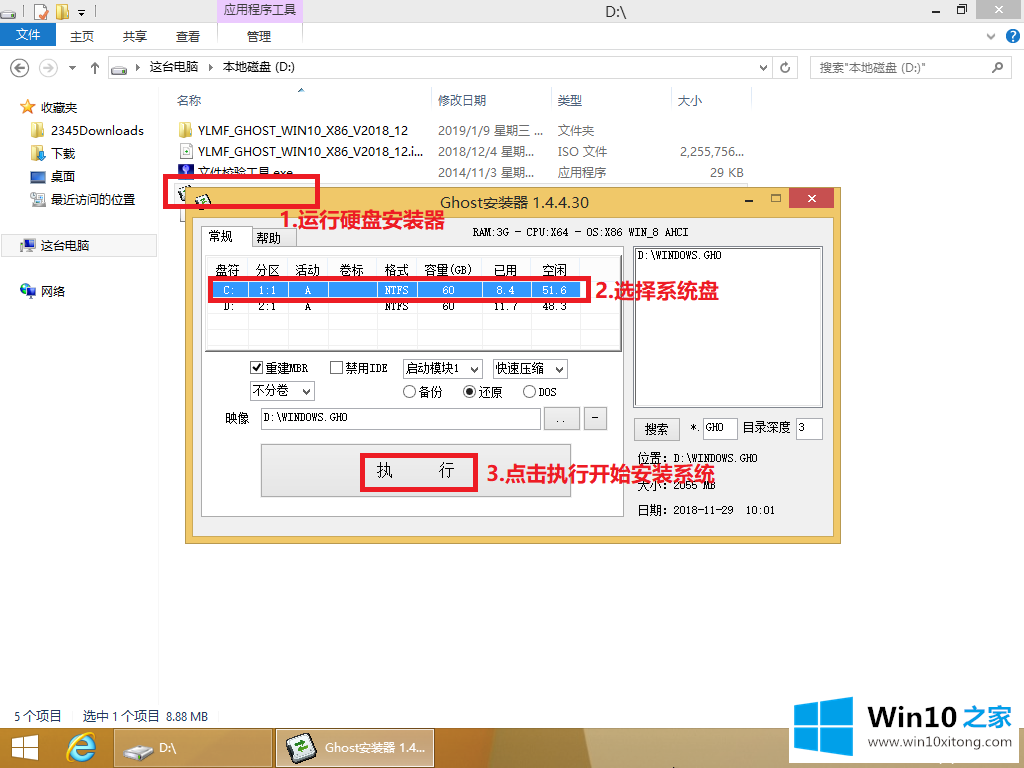Switch to the 共享 ribbon tab
The image size is (1024, 768).
coord(135,37)
